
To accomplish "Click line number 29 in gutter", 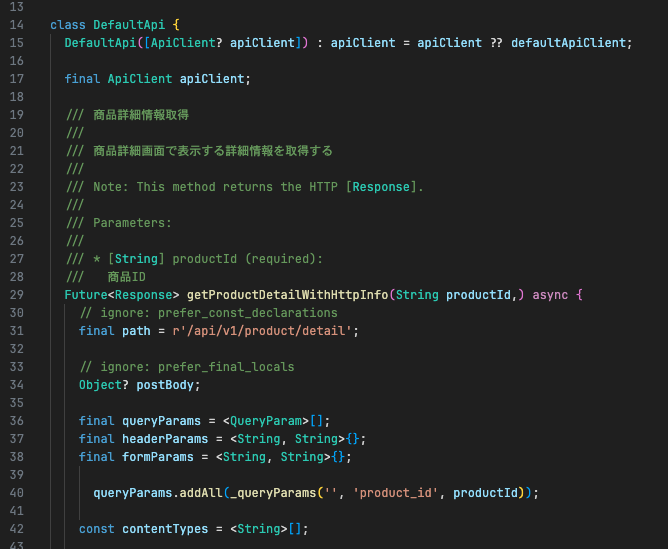I will [17, 295].
